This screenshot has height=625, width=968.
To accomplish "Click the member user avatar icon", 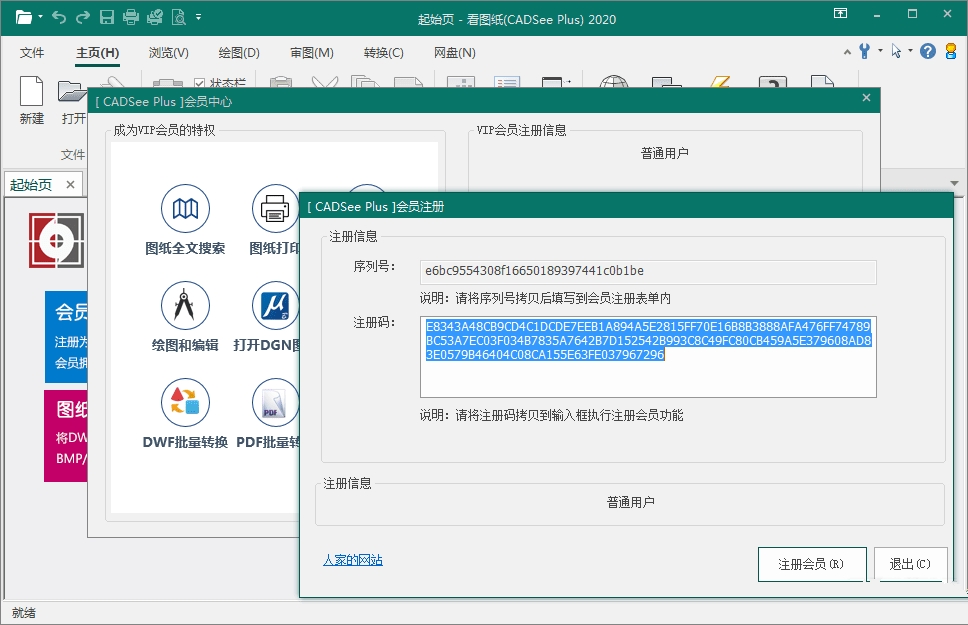I will (x=951, y=51).
